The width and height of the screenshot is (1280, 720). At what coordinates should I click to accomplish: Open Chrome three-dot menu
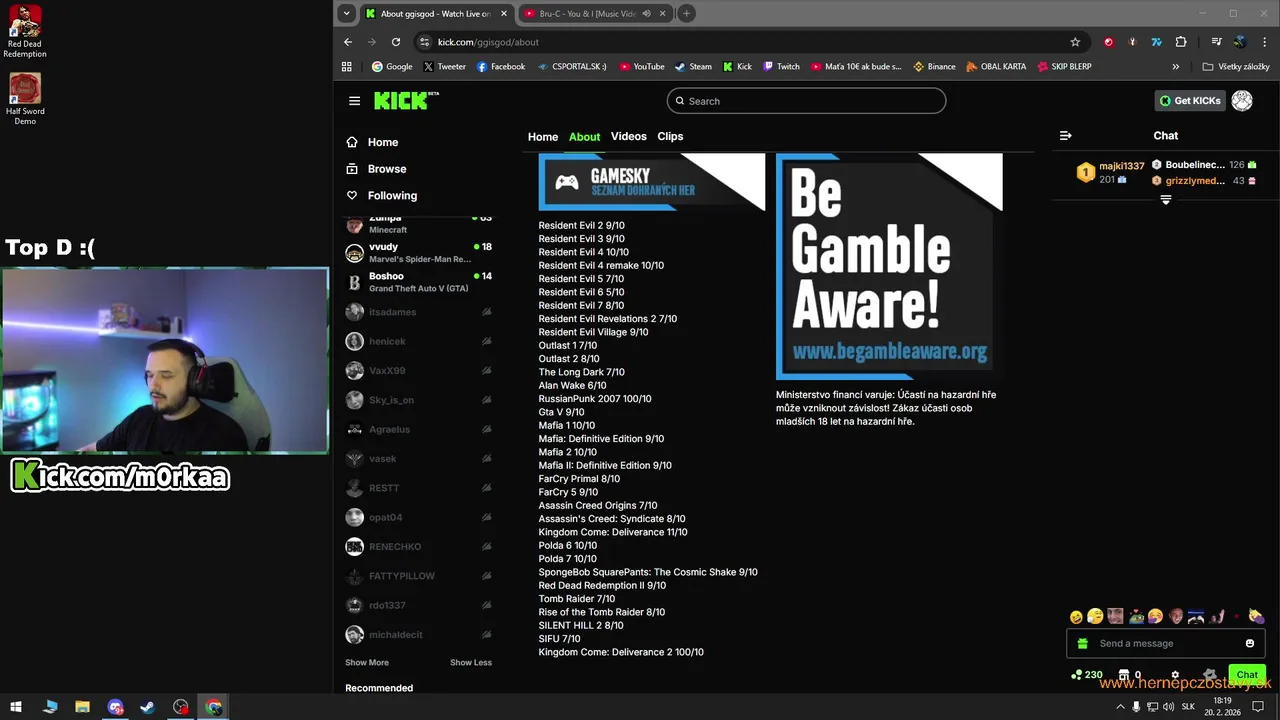tap(1263, 42)
